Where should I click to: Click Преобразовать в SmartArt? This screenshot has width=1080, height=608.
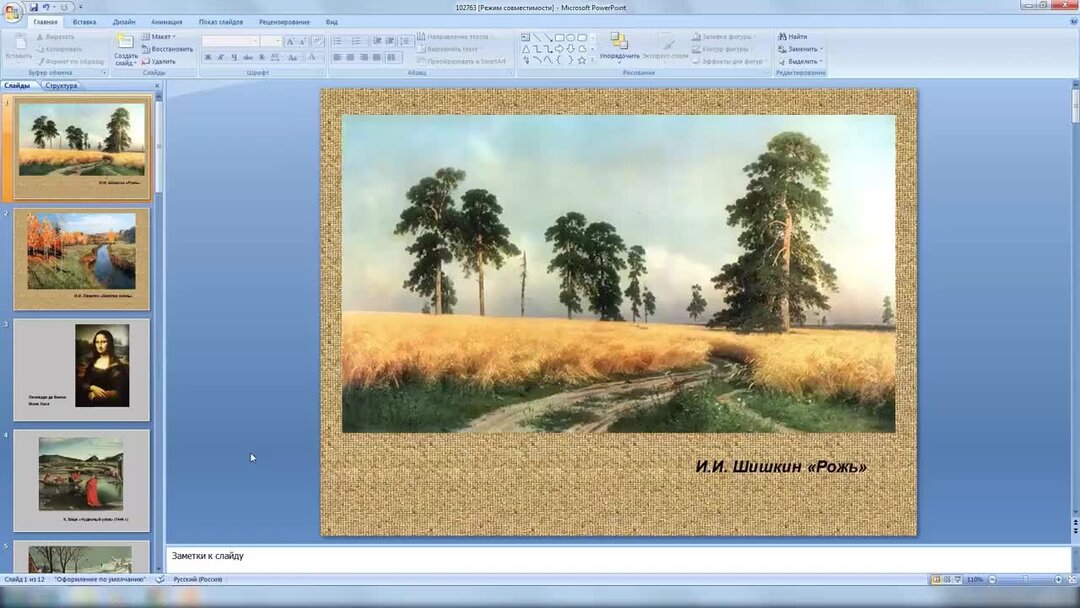point(461,61)
